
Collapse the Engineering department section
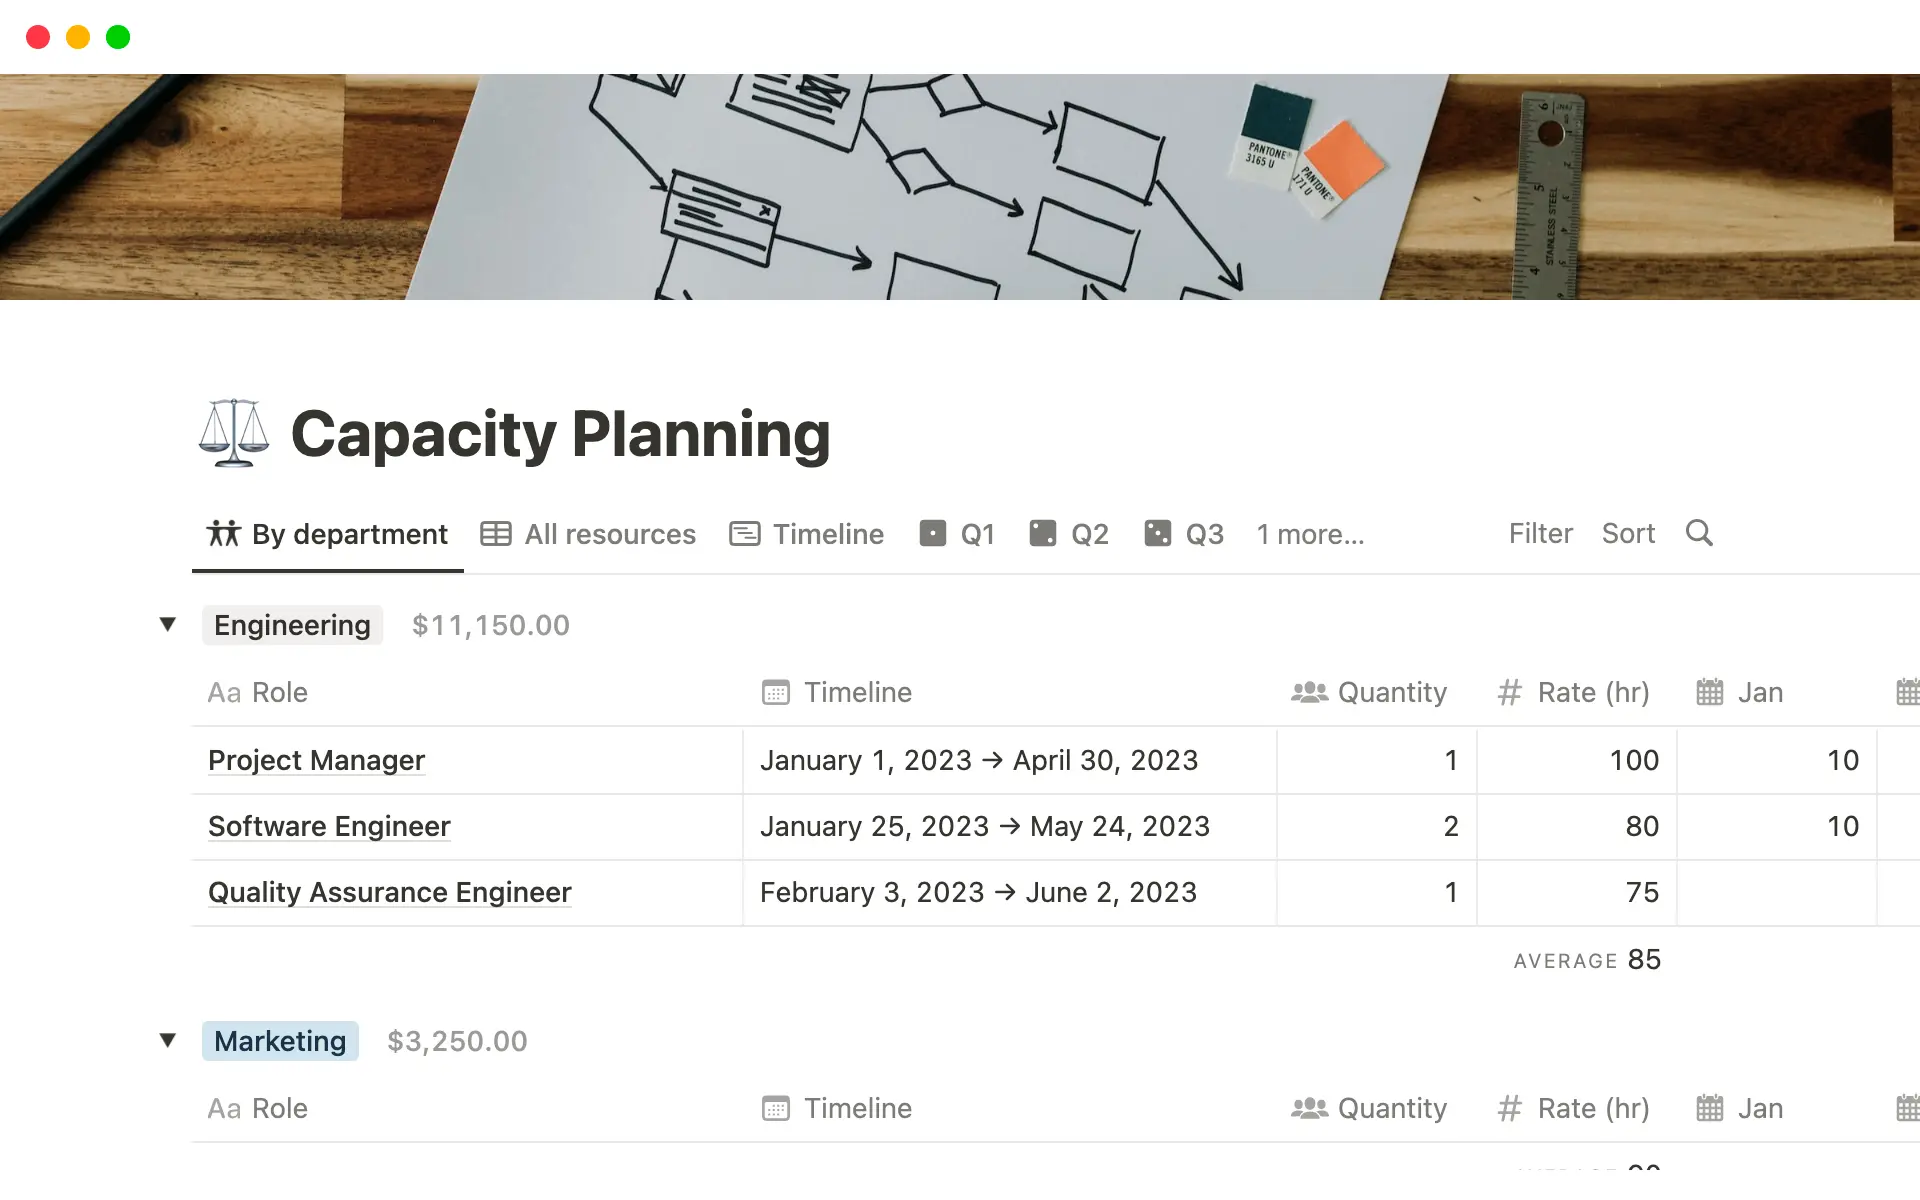tap(167, 625)
